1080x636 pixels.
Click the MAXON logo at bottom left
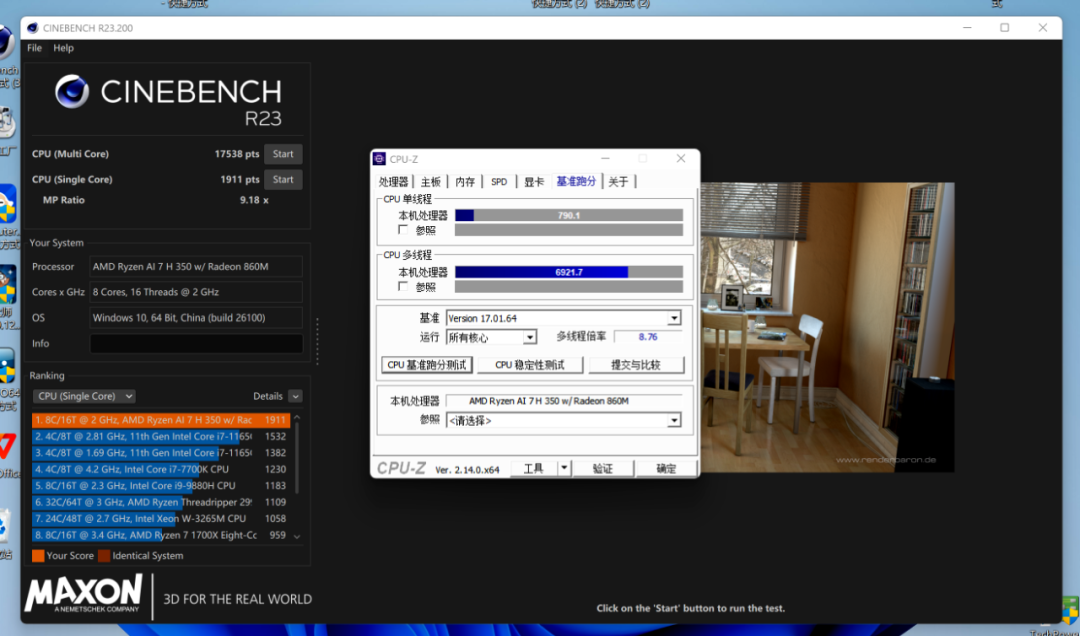click(x=83, y=594)
